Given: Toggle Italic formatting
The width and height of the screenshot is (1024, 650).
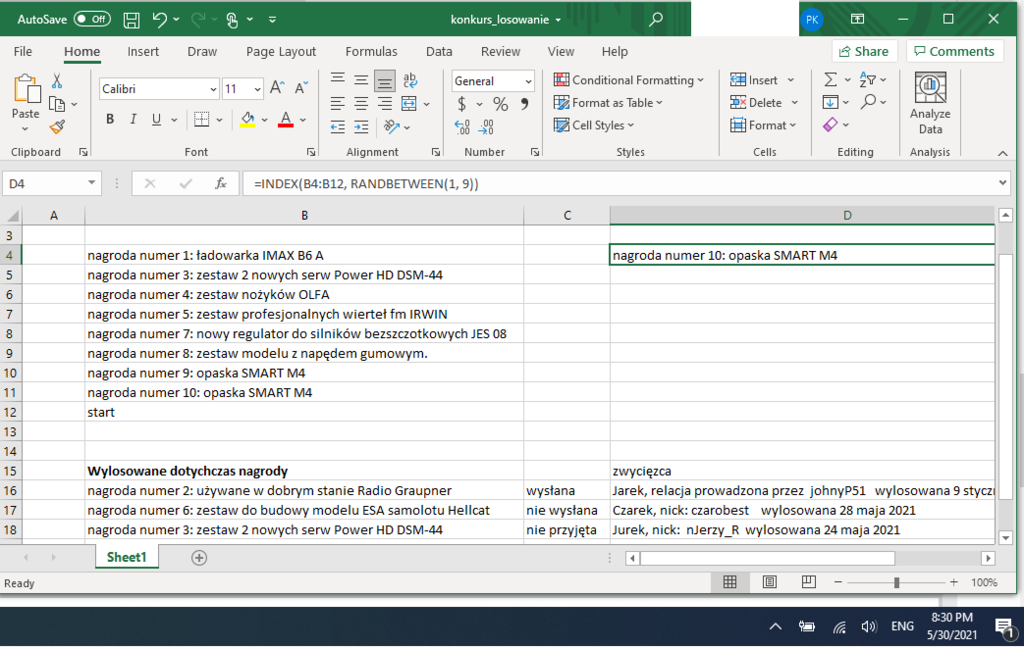Looking at the screenshot, I should click(133, 120).
